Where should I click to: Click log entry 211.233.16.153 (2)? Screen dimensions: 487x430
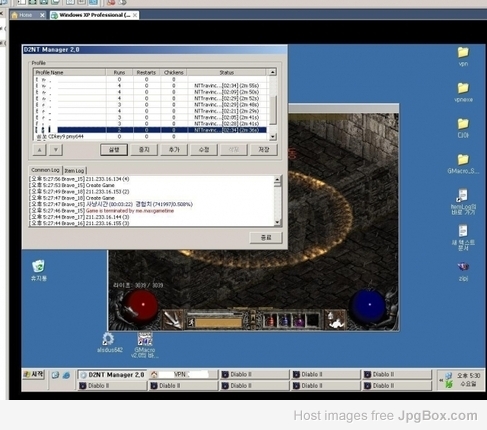[x=79, y=192]
